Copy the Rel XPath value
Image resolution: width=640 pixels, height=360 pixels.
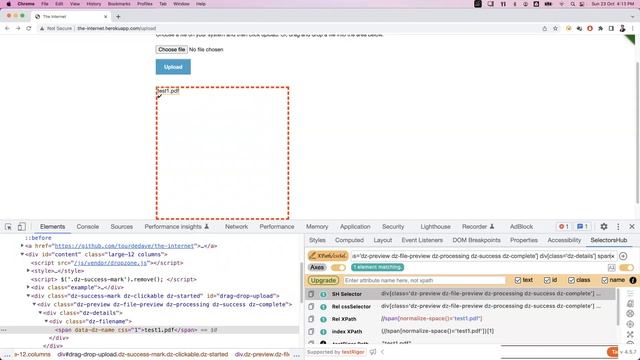[x=311, y=319]
